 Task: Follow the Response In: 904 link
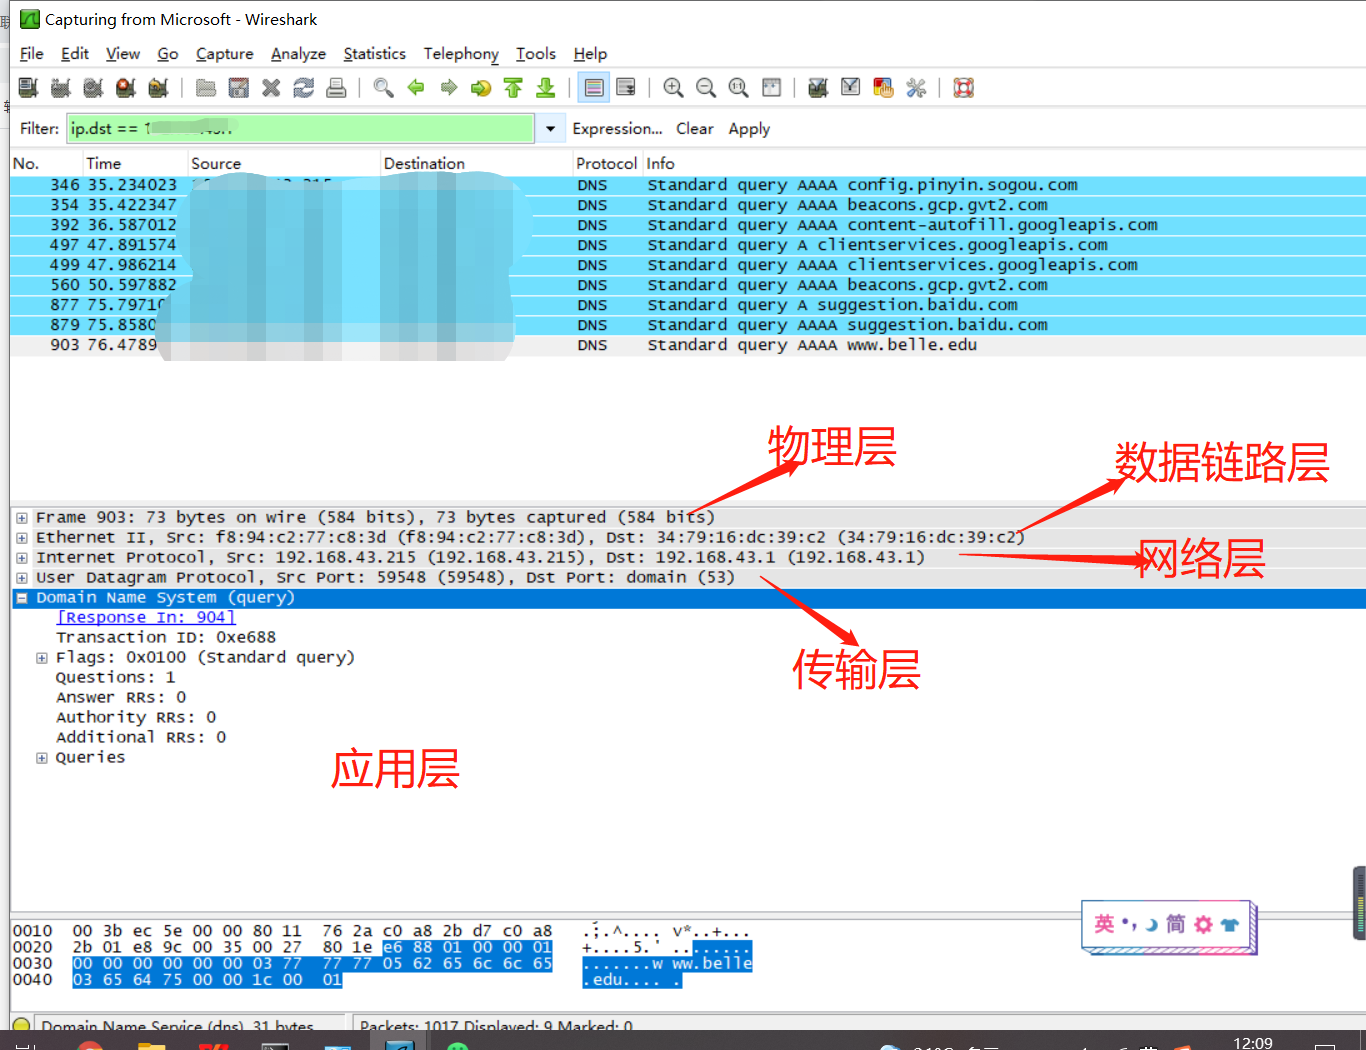[x=146, y=618]
